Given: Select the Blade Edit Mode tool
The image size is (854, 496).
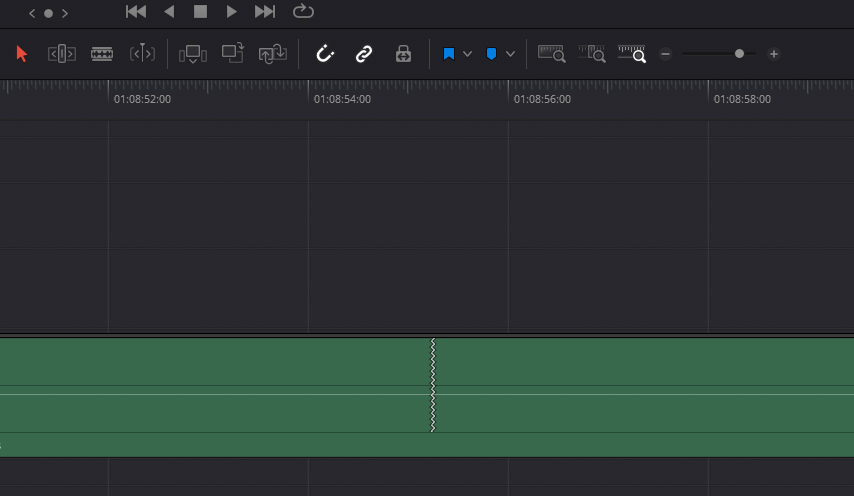Looking at the screenshot, I should [143, 54].
